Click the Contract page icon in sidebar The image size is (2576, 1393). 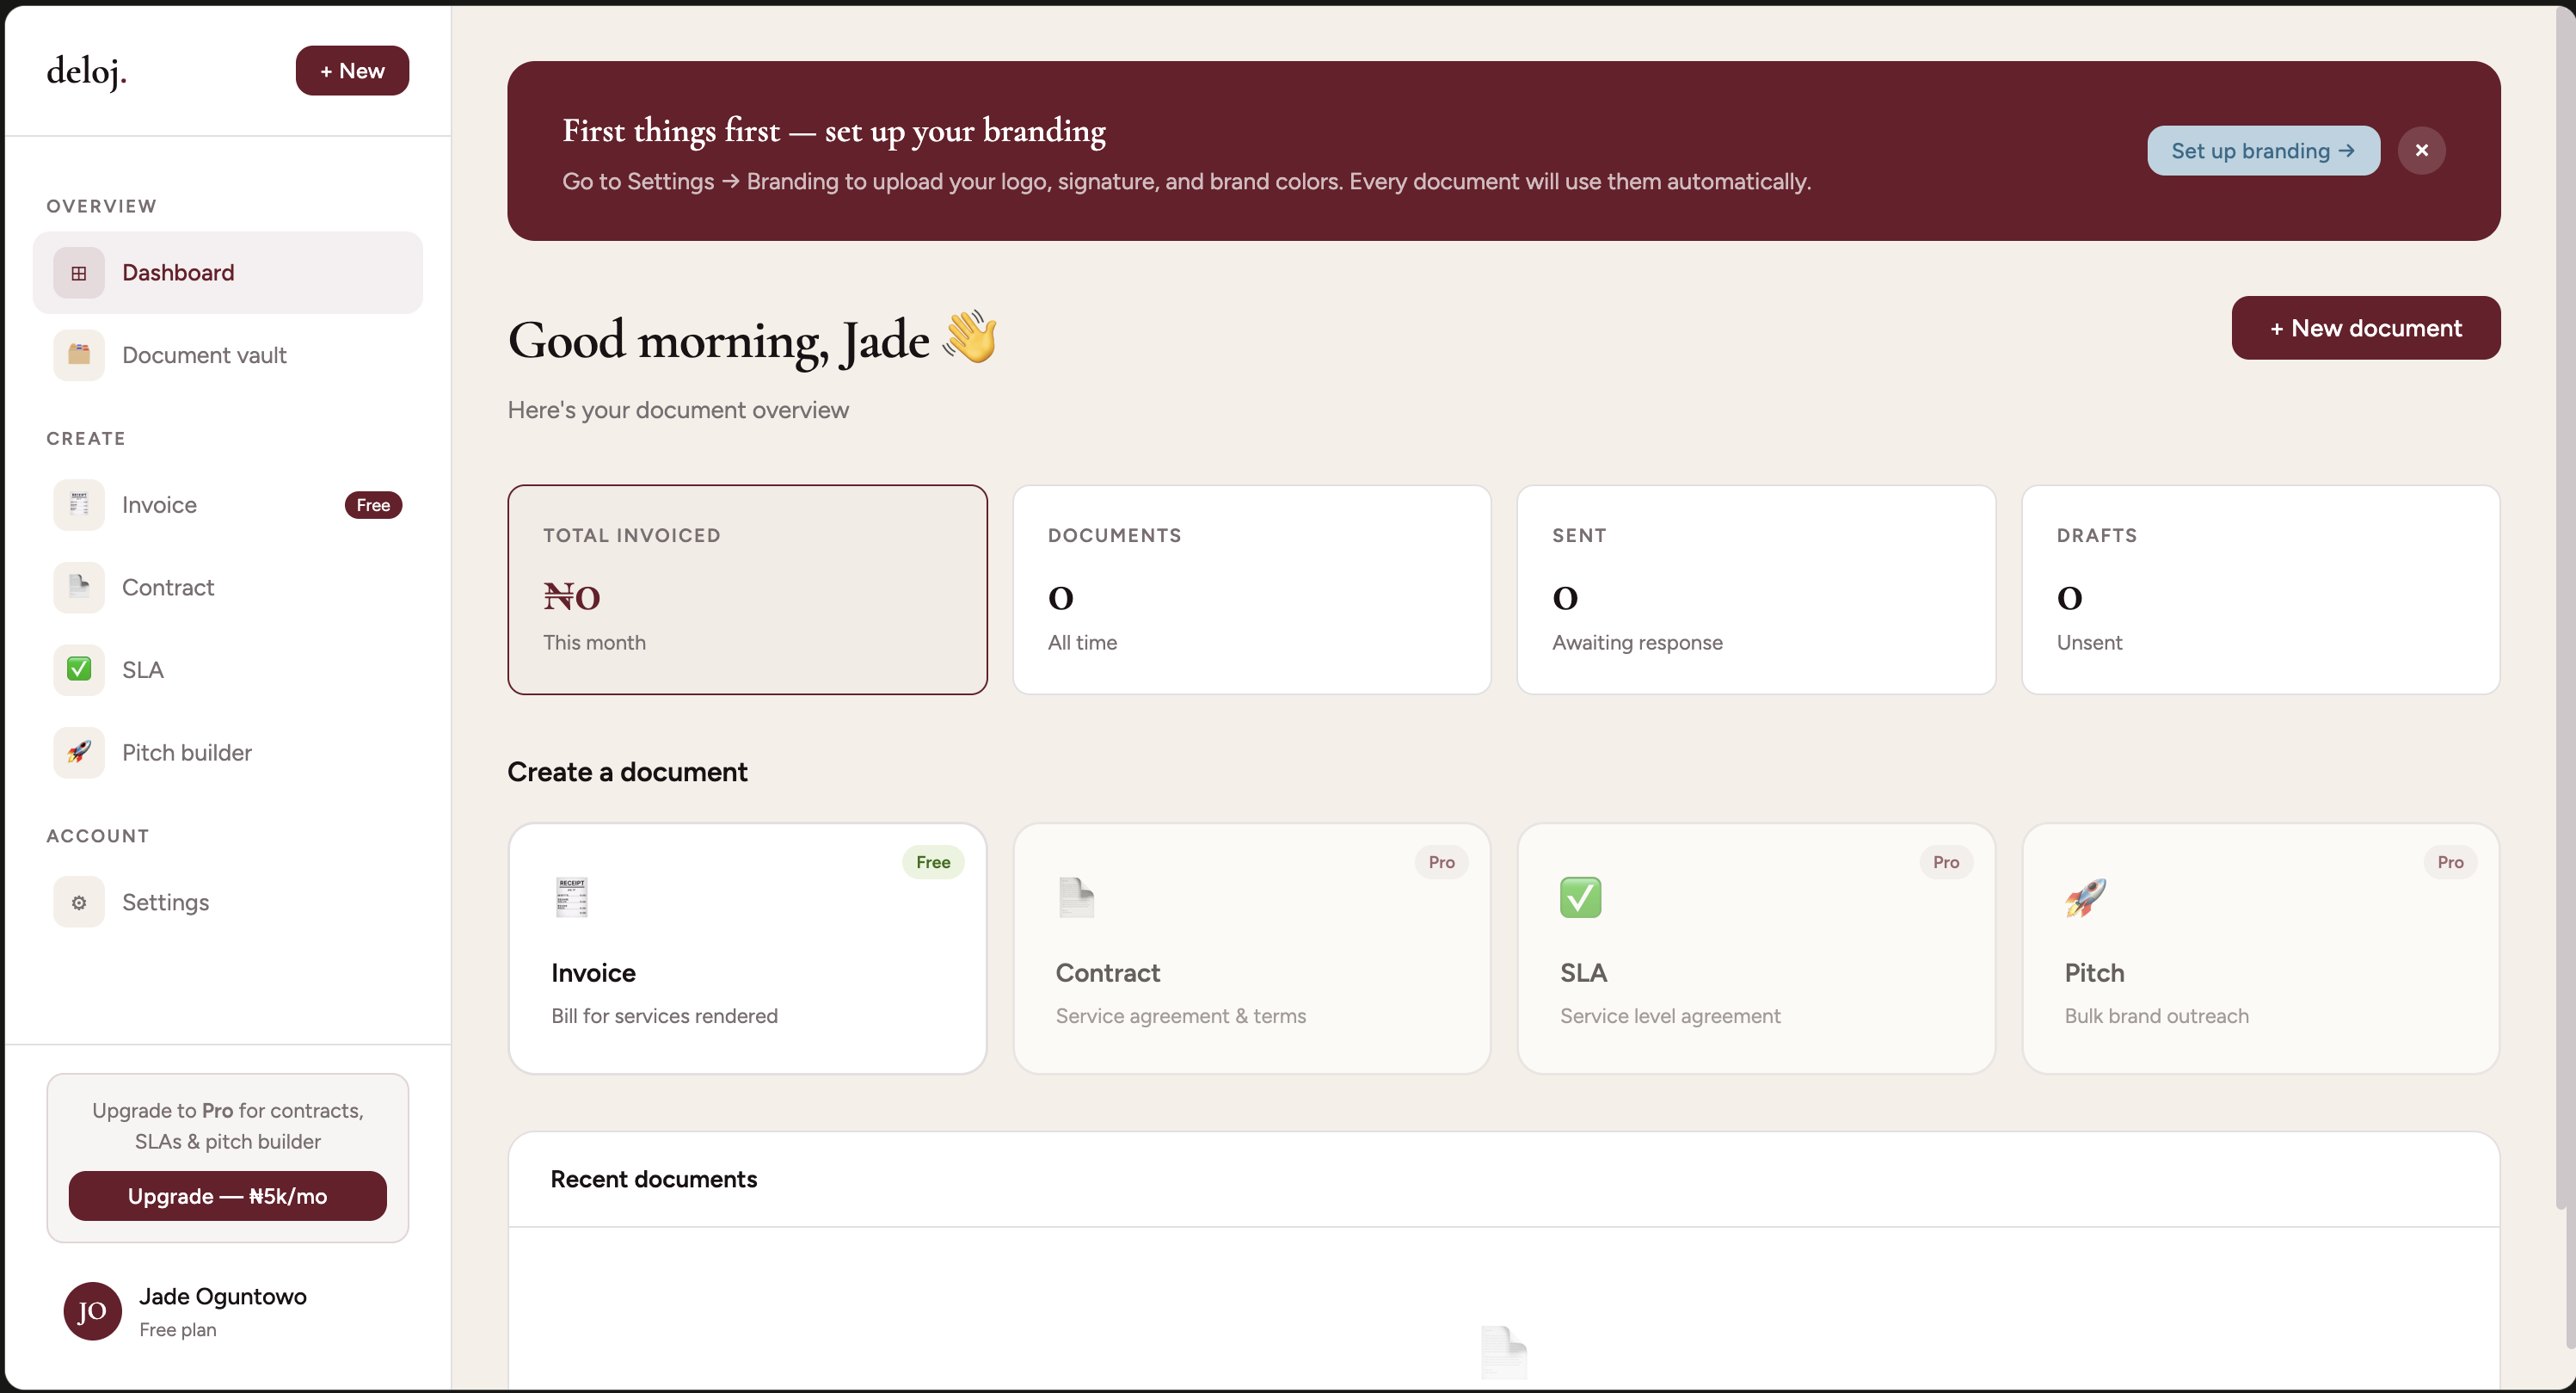(79, 587)
